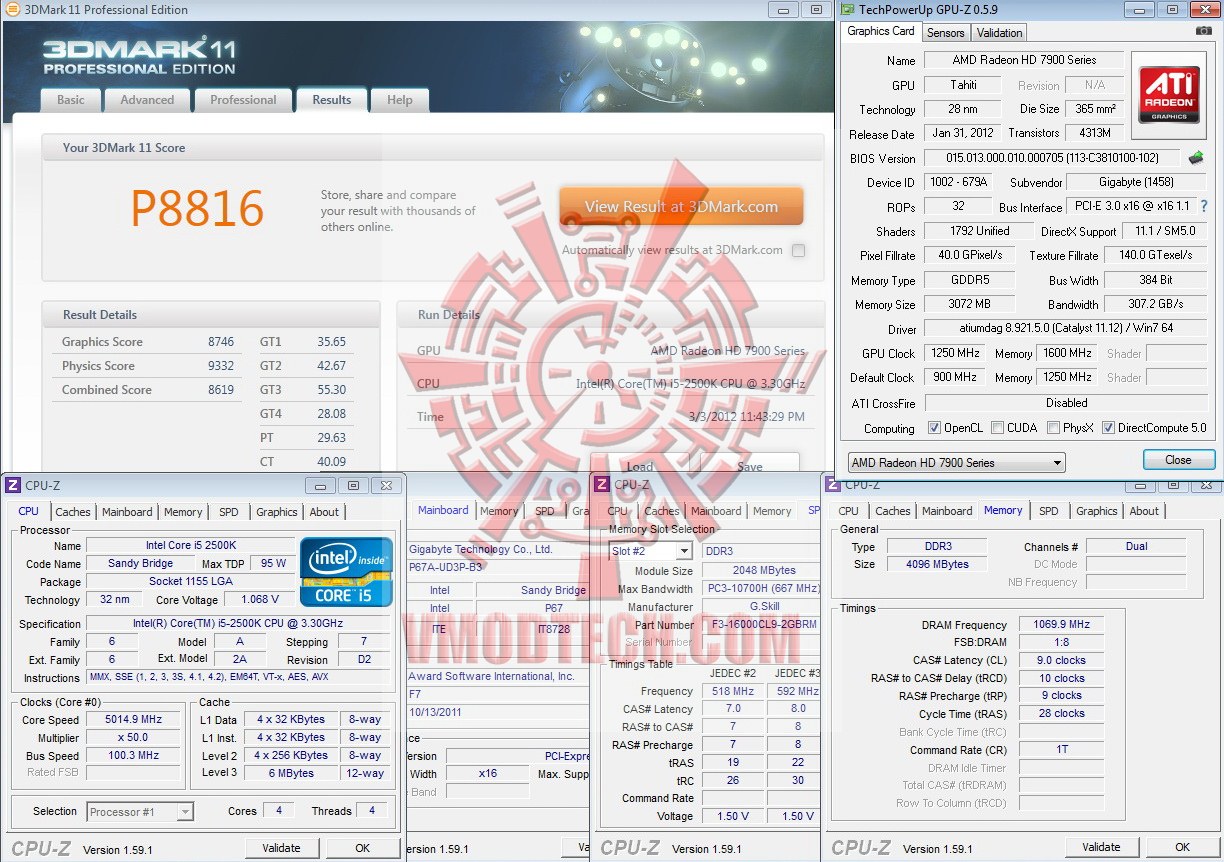Open Caches tab in the CPU-Z Processor window
Image resolution: width=1224 pixels, height=862 pixels.
pyautogui.click(x=72, y=512)
